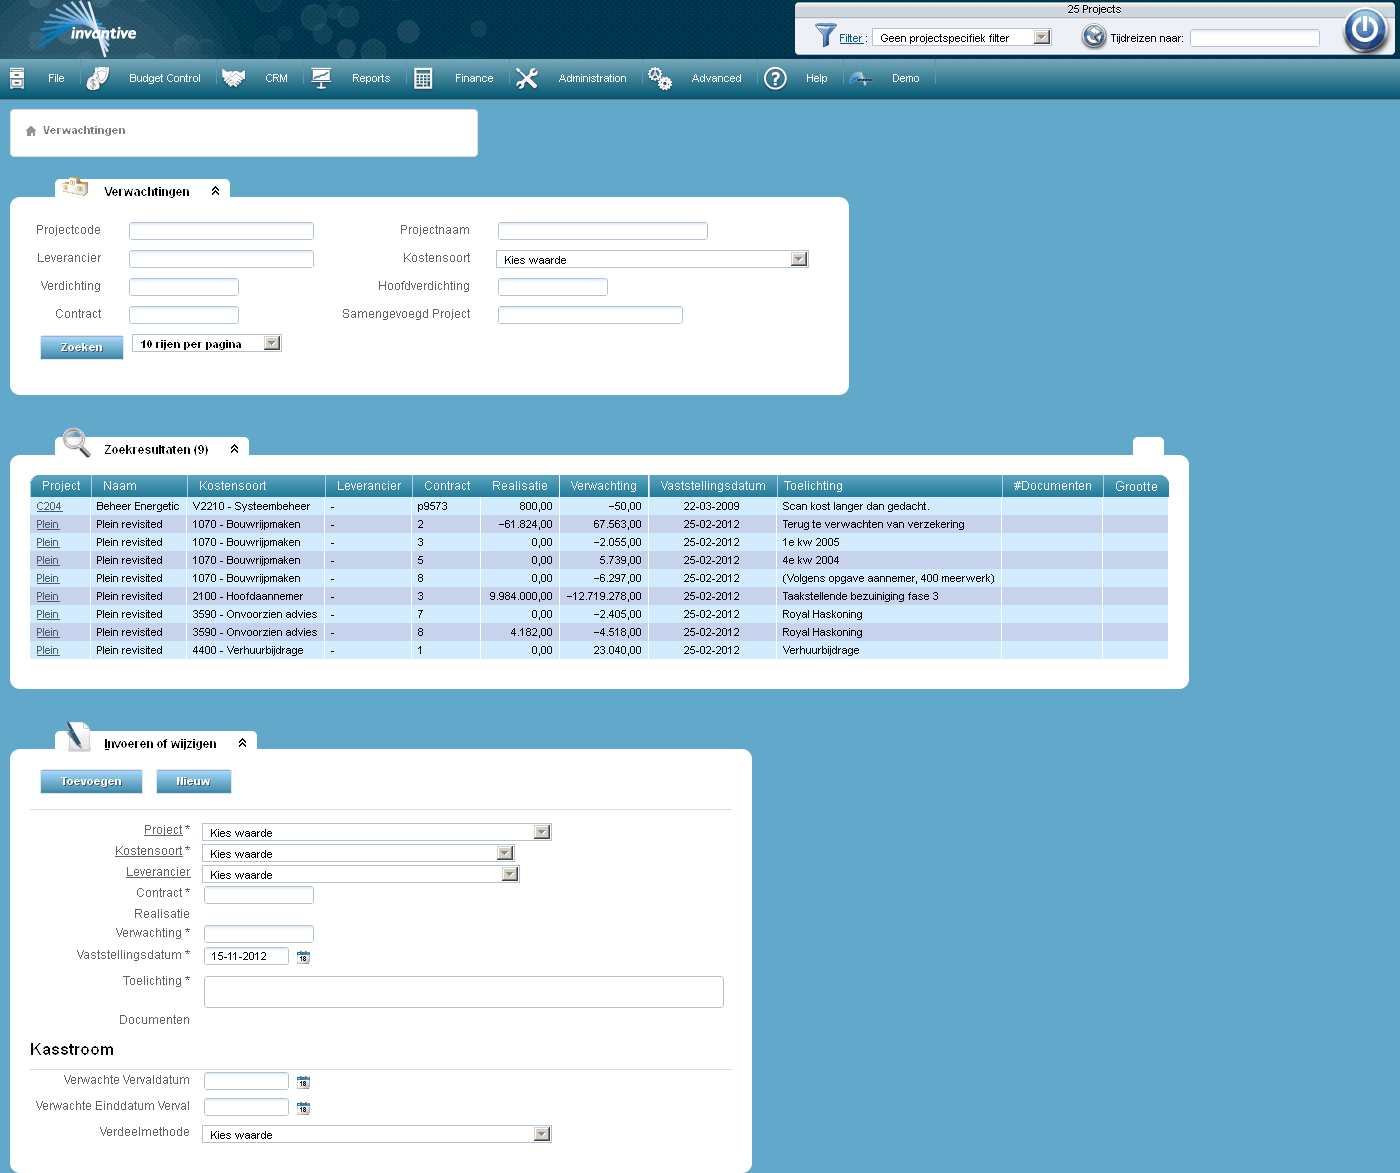Screen dimensions: 1400x1173
Task: Click the Zoekresultaten magnifier icon
Action: [76, 442]
